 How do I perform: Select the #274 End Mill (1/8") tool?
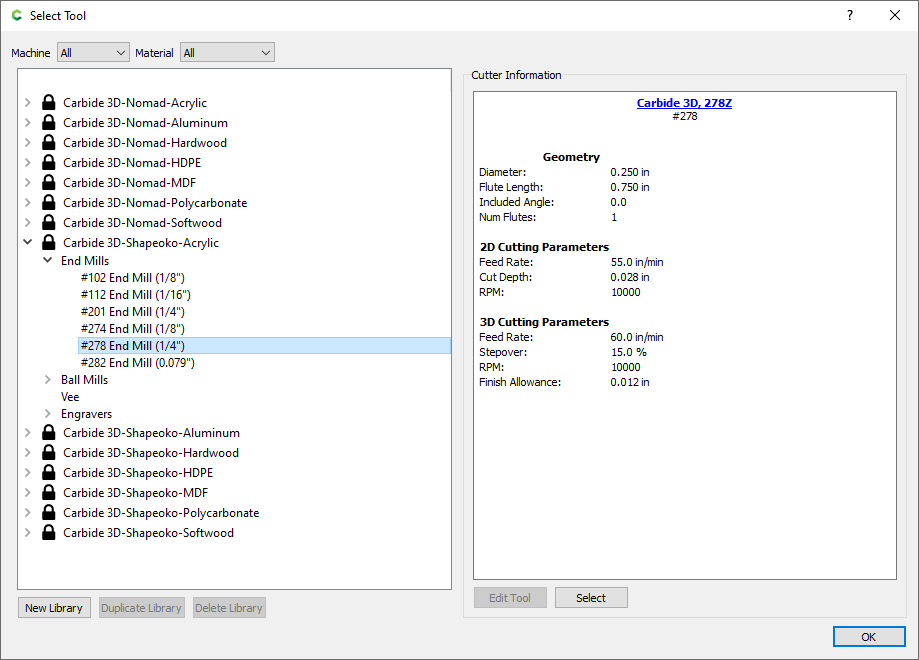point(132,329)
